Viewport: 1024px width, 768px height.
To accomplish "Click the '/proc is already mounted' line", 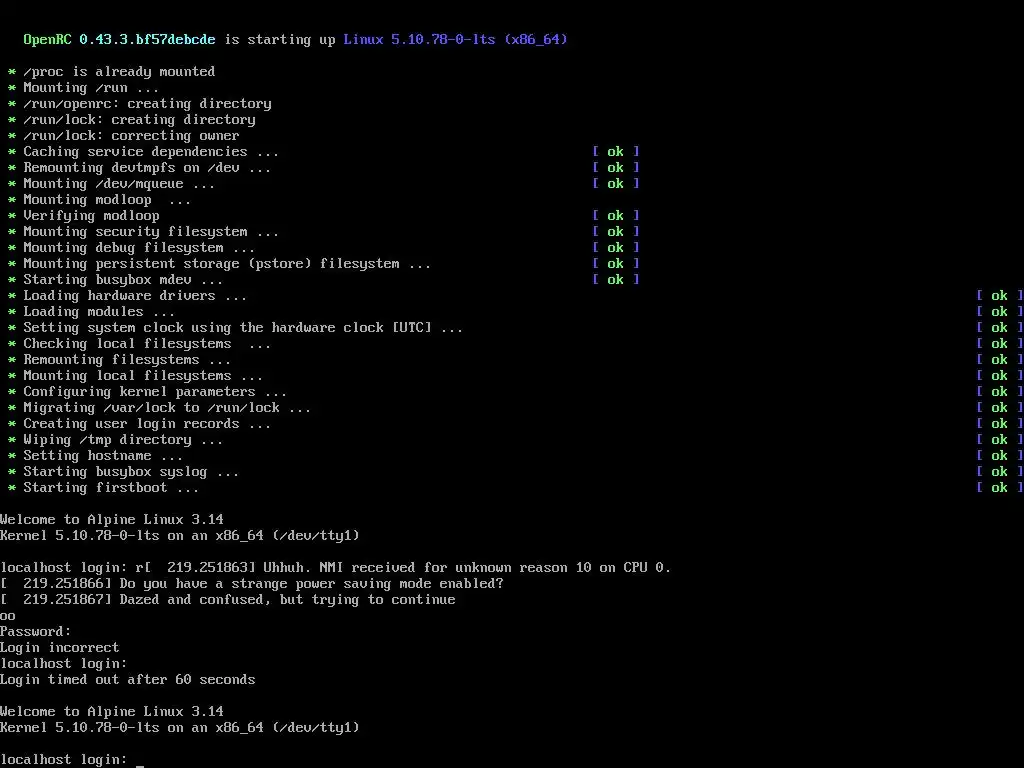I will click(x=119, y=71).
